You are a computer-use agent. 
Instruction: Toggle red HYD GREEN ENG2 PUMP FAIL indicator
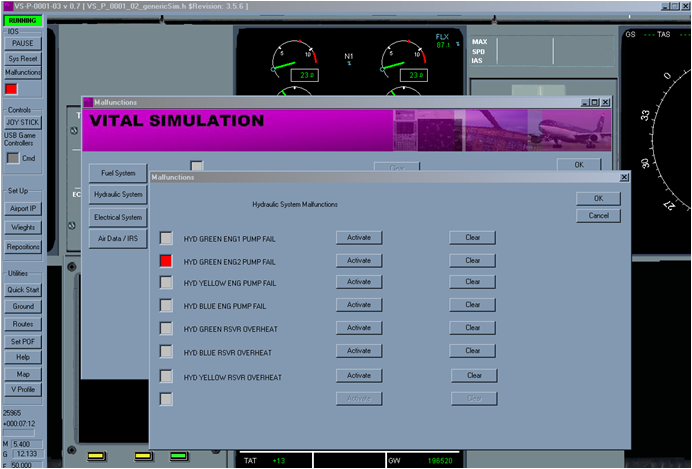click(166, 261)
